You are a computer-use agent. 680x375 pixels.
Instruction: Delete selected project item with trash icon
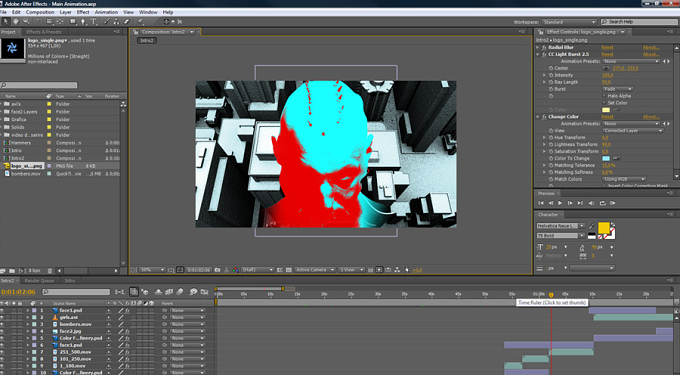pos(50,271)
